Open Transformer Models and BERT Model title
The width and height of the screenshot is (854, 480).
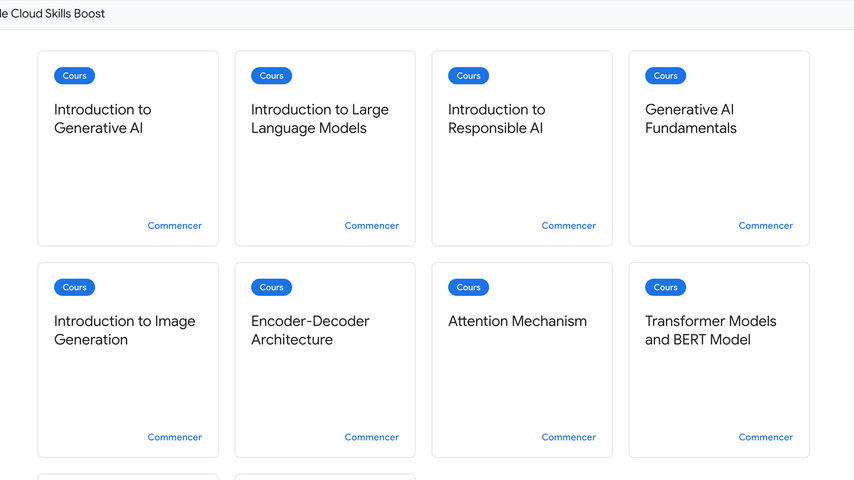[711, 330]
